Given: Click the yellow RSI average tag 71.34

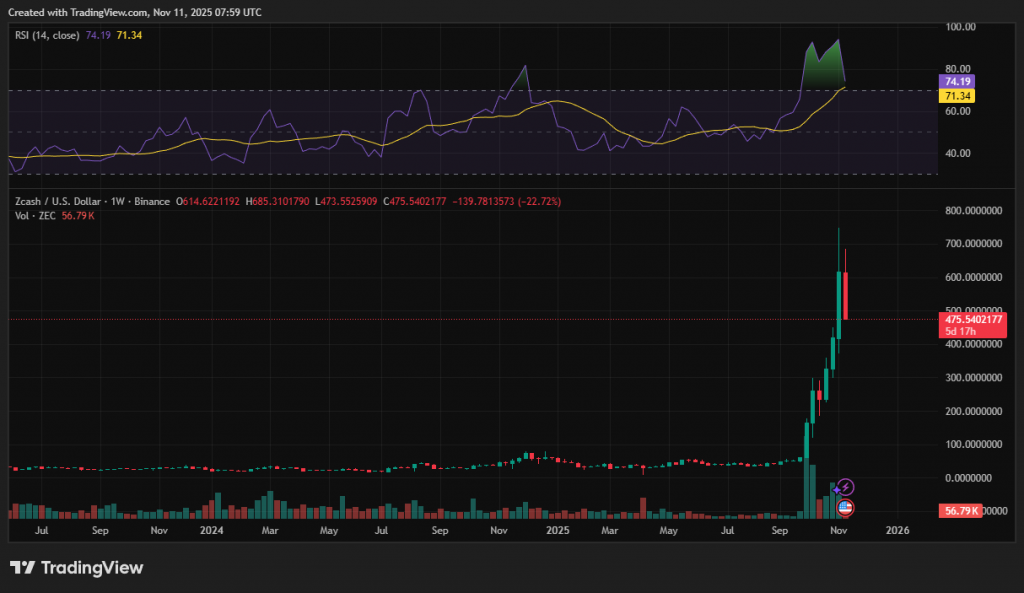Looking at the screenshot, I should coord(958,95).
